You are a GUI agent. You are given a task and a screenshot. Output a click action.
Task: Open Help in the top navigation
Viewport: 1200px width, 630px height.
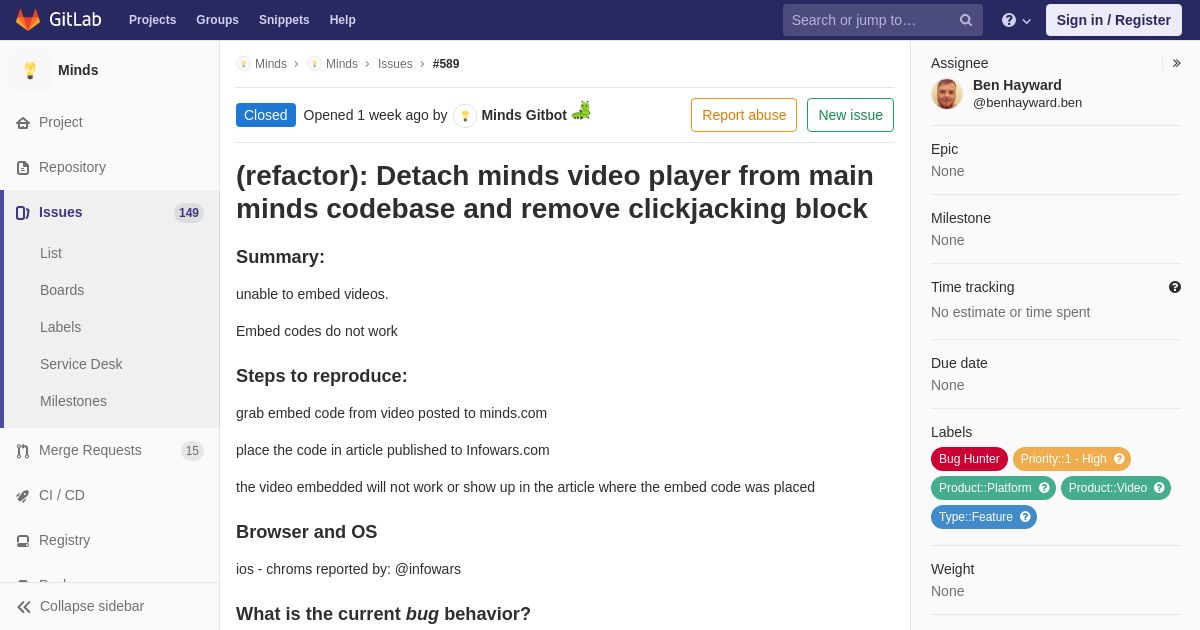click(343, 20)
